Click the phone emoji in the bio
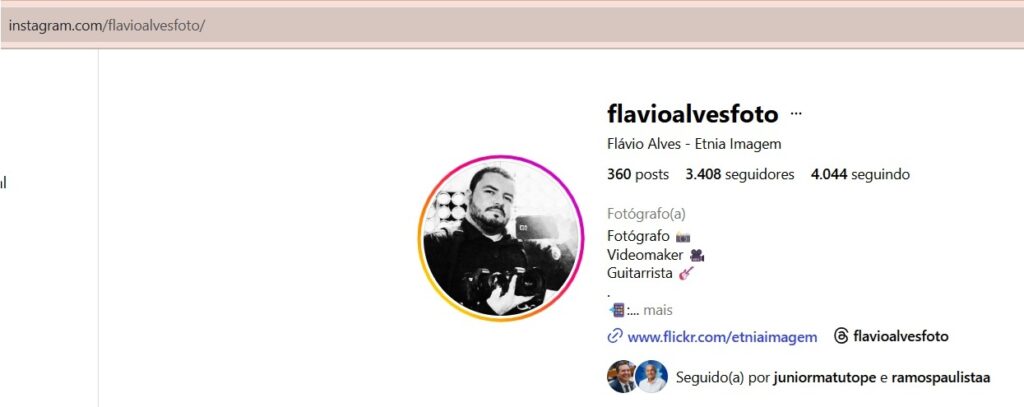Image resolution: width=1024 pixels, height=407 pixels. [616, 310]
